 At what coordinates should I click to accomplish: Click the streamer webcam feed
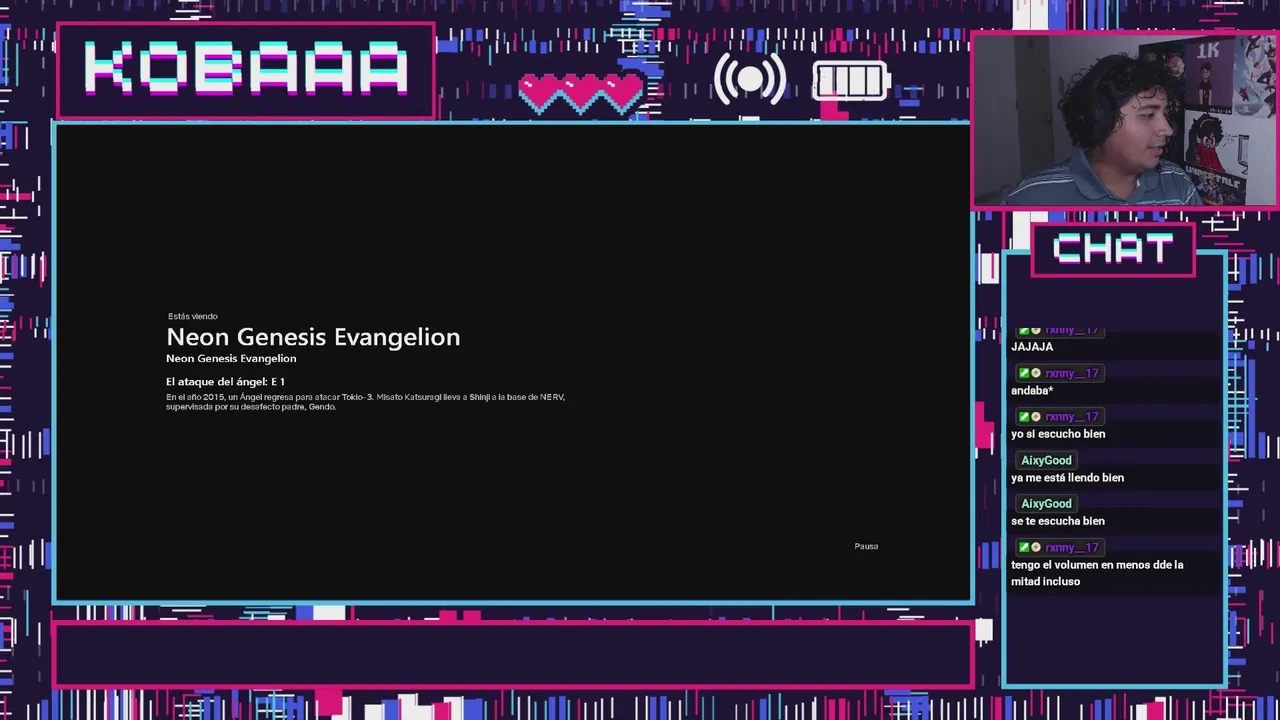(x=1125, y=120)
